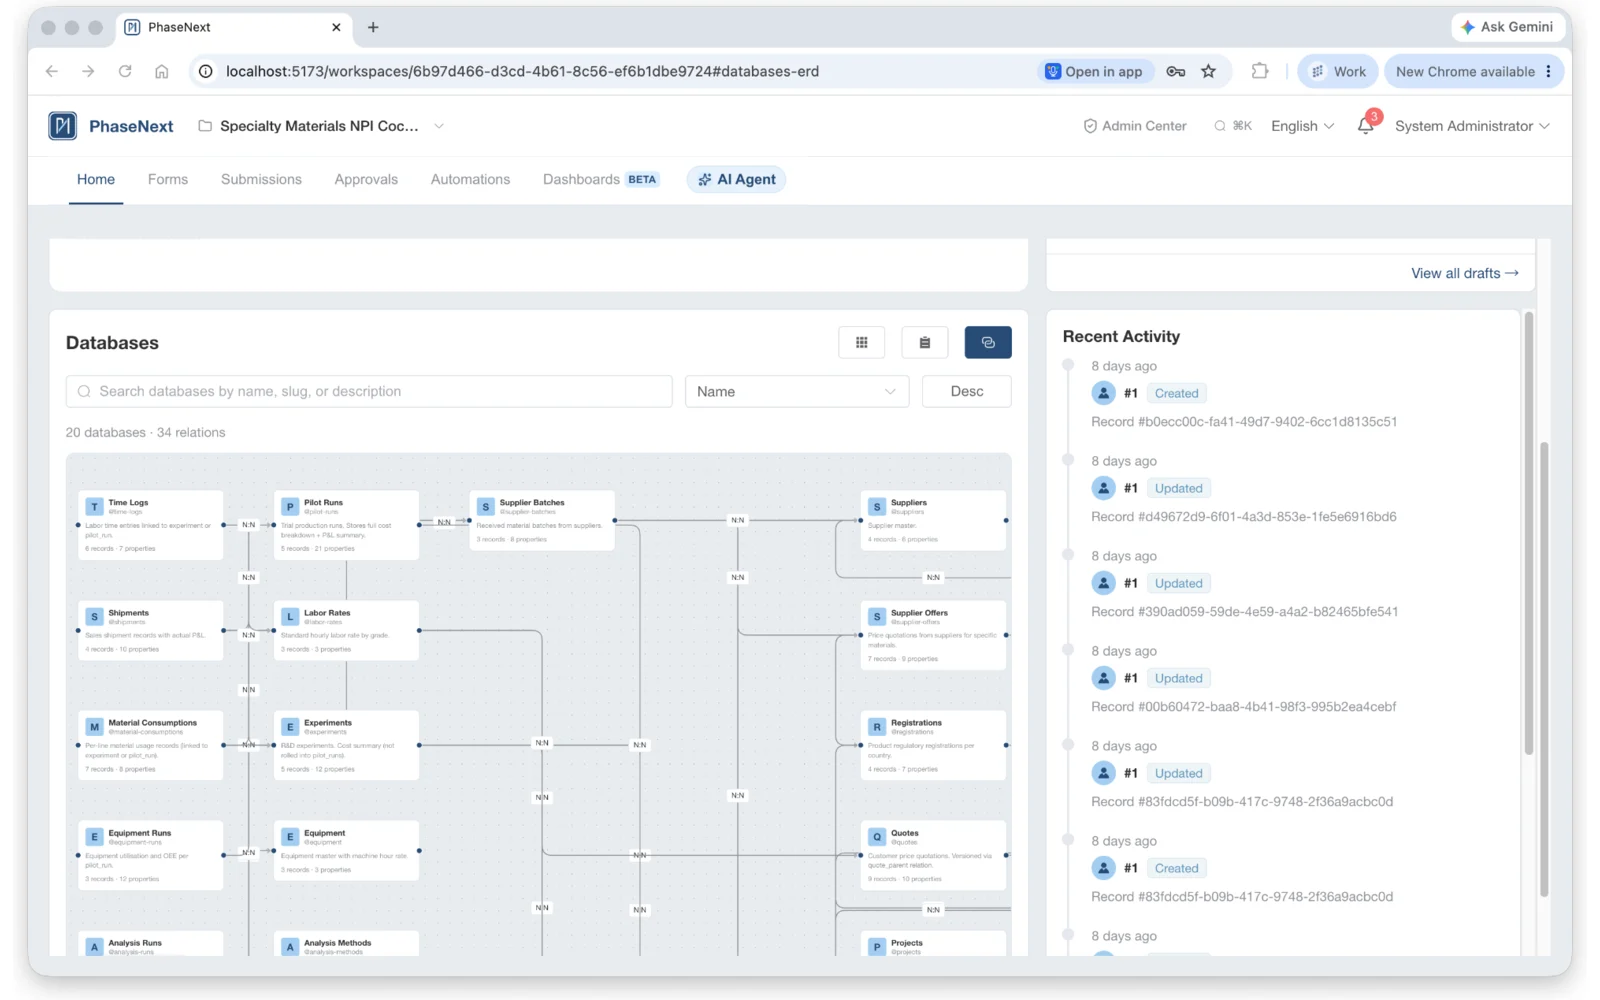Select the Experiments database card
Viewport: 1600px width, 1000px height.
coord(346,745)
